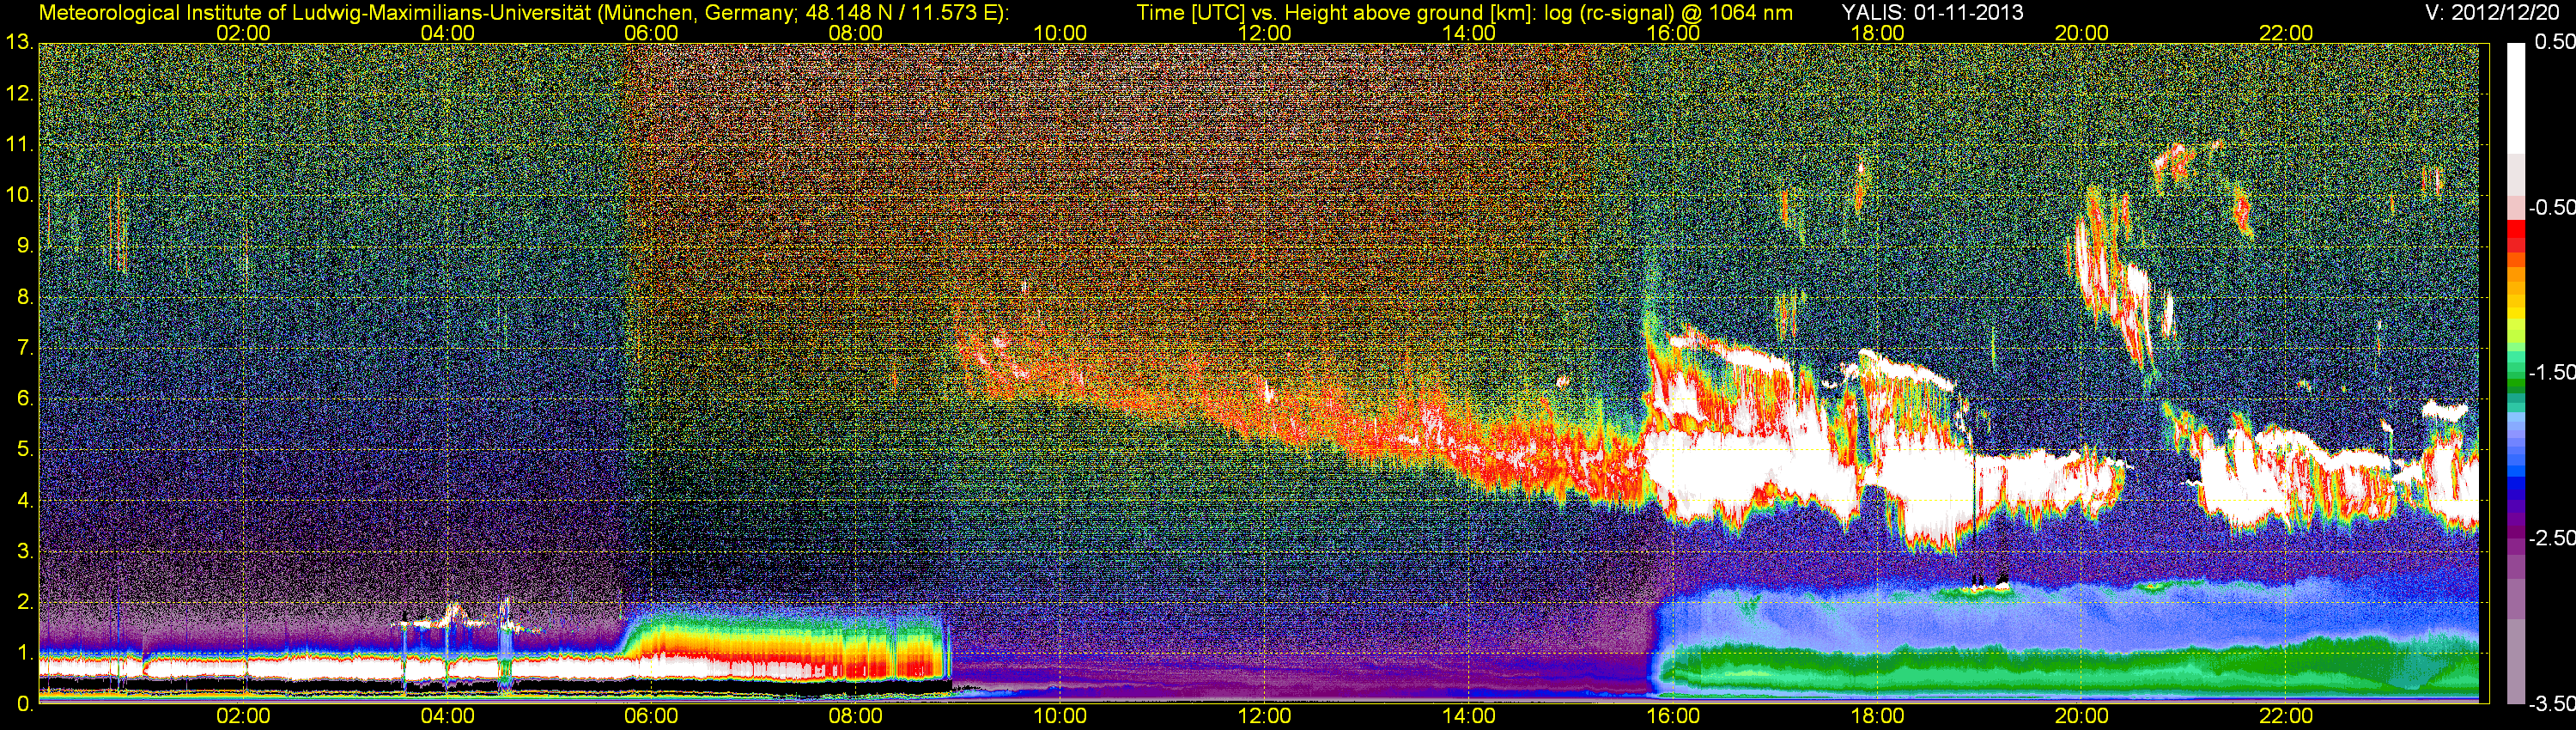2576x730 pixels.
Task: Click the height axis label 2
Action: coord(24,602)
